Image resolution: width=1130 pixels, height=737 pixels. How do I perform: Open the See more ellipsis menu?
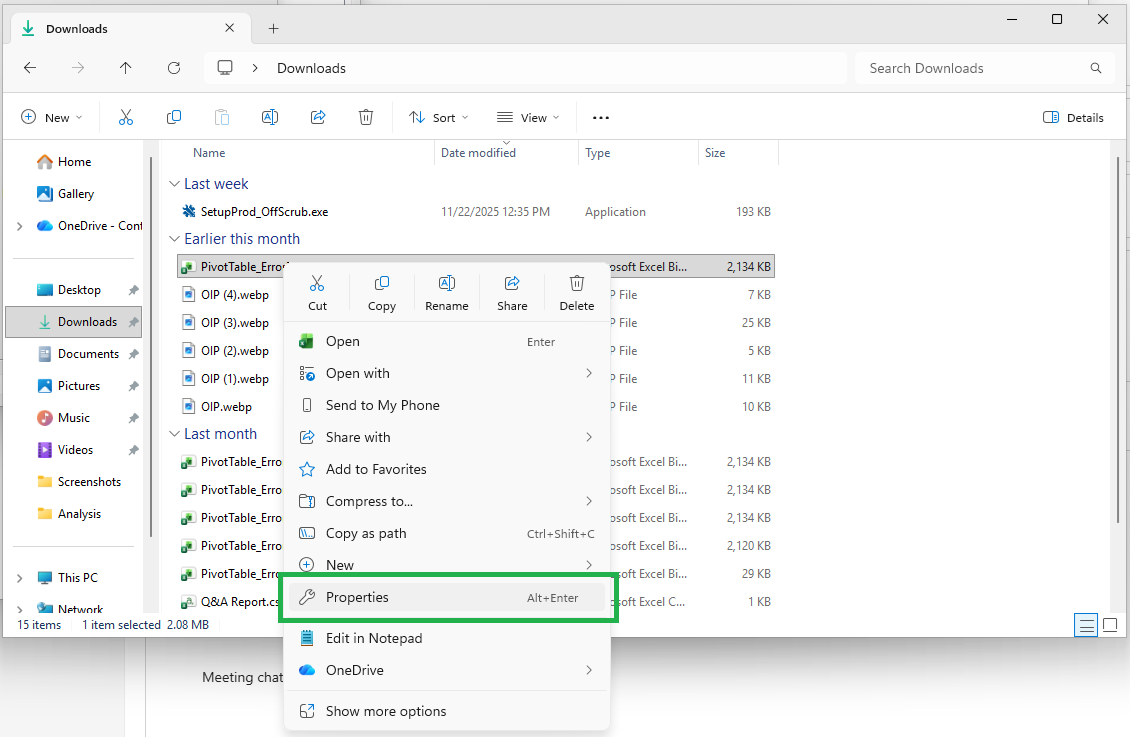tap(601, 117)
